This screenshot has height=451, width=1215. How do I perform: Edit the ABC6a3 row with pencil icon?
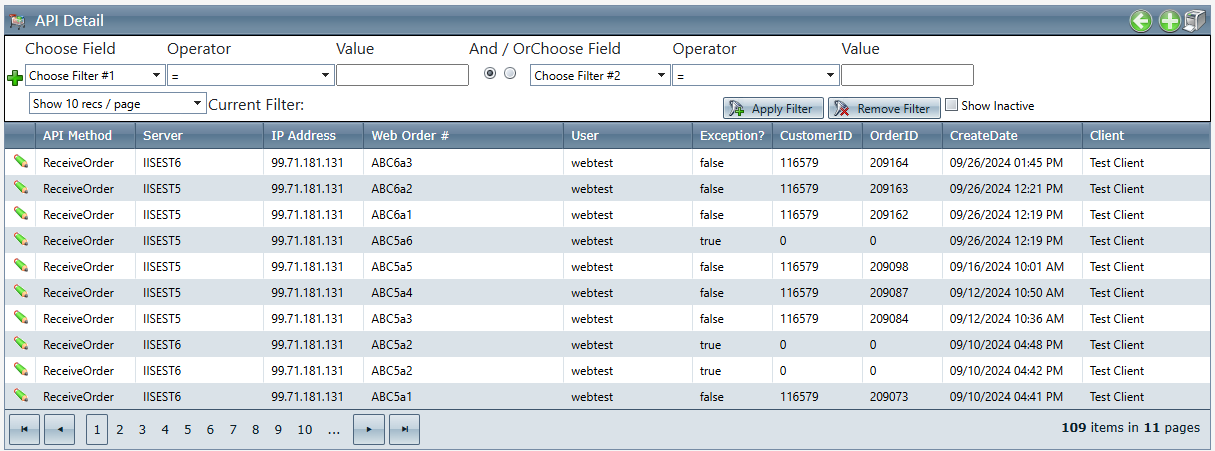click(x=20, y=162)
